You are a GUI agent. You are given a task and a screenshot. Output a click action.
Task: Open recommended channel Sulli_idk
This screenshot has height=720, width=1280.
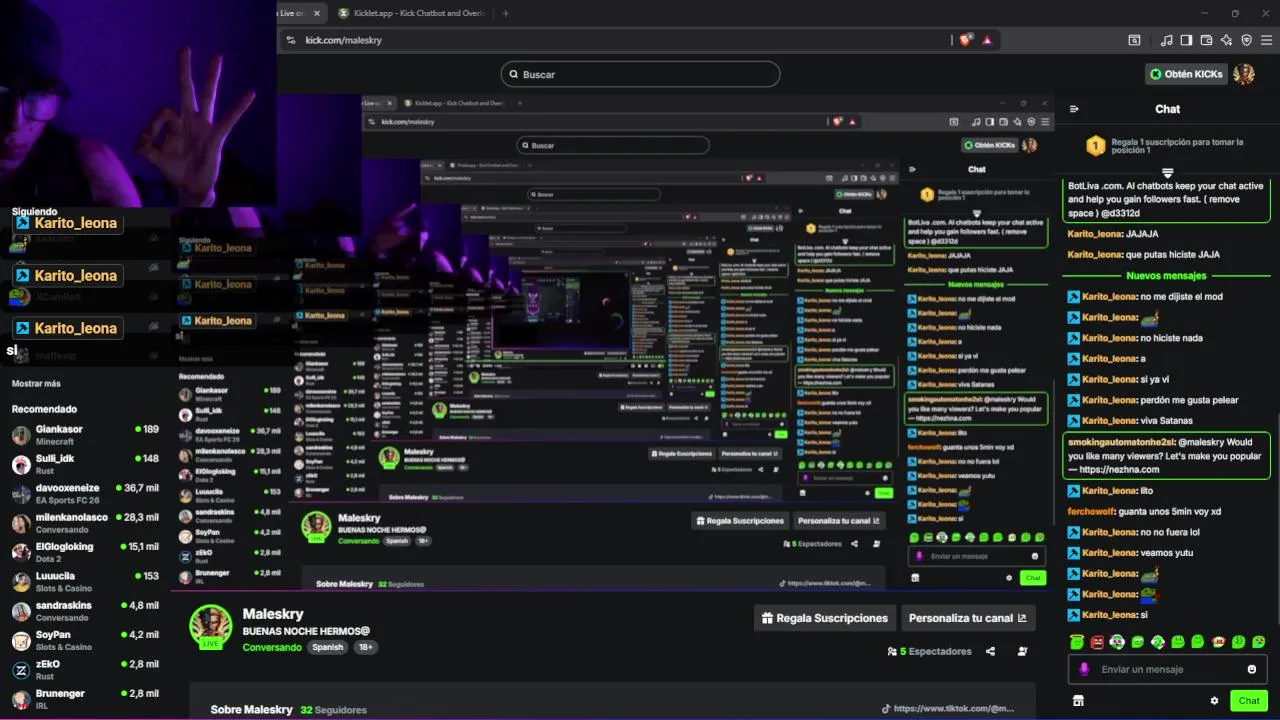[x=85, y=464]
